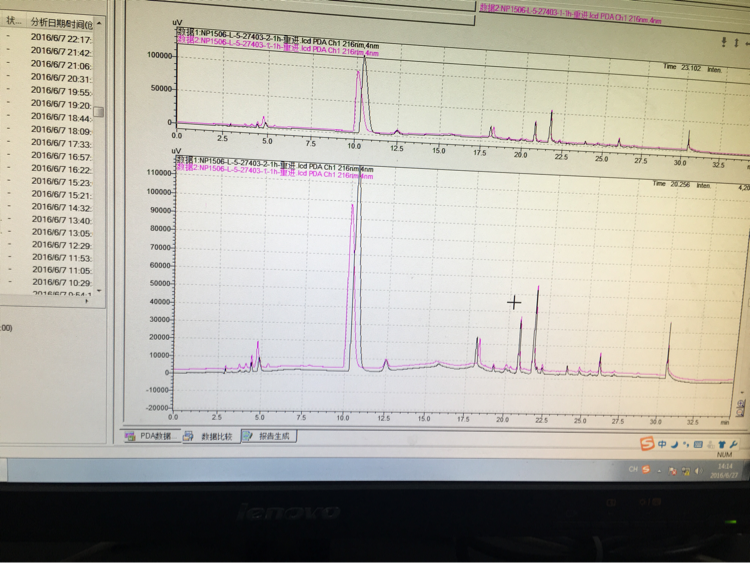Open the volume speaker icon in the tray

pos(698,471)
